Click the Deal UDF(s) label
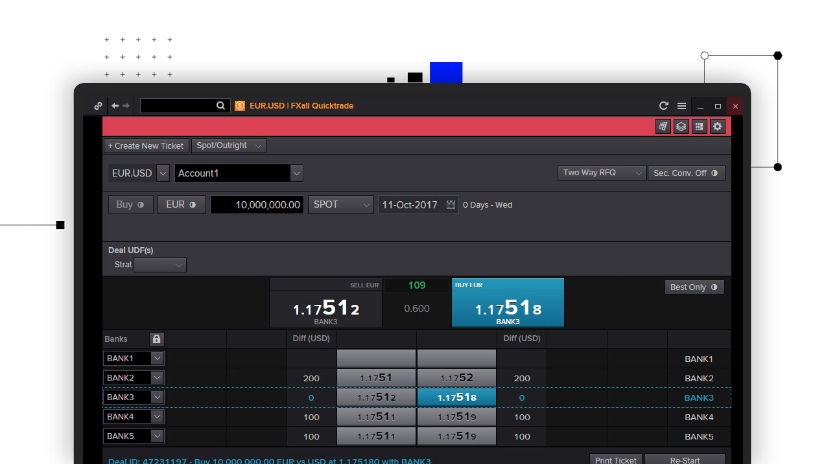The image size is (825, 464). pyautogui.click(x=130, y=250)
